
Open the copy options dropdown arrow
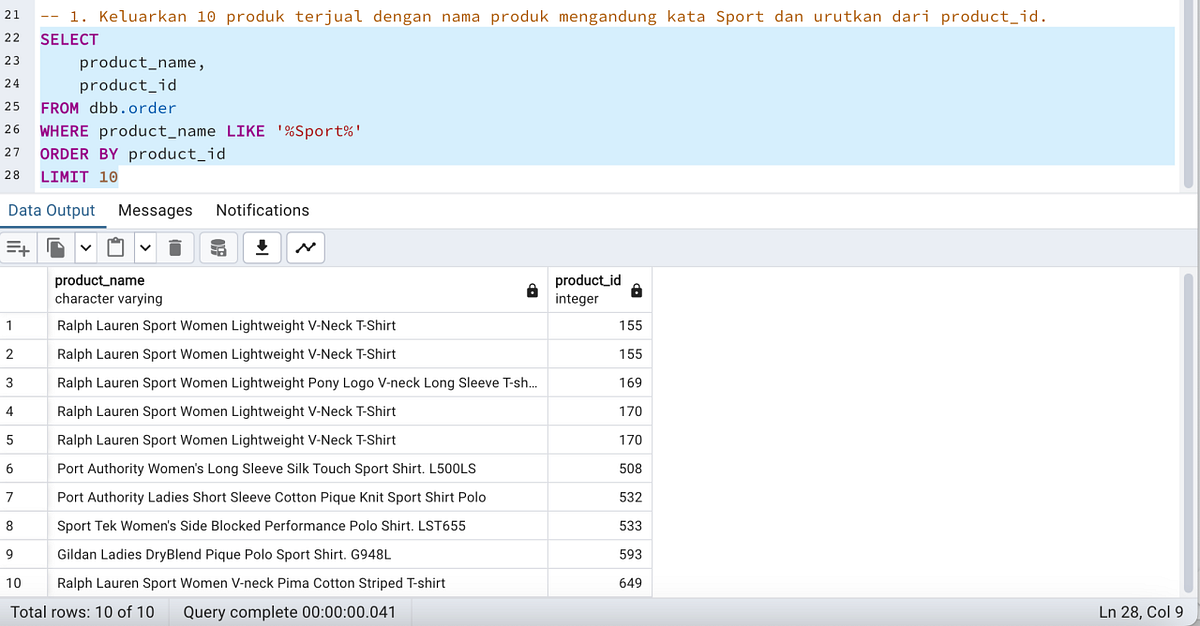click(x=85, y=247)
